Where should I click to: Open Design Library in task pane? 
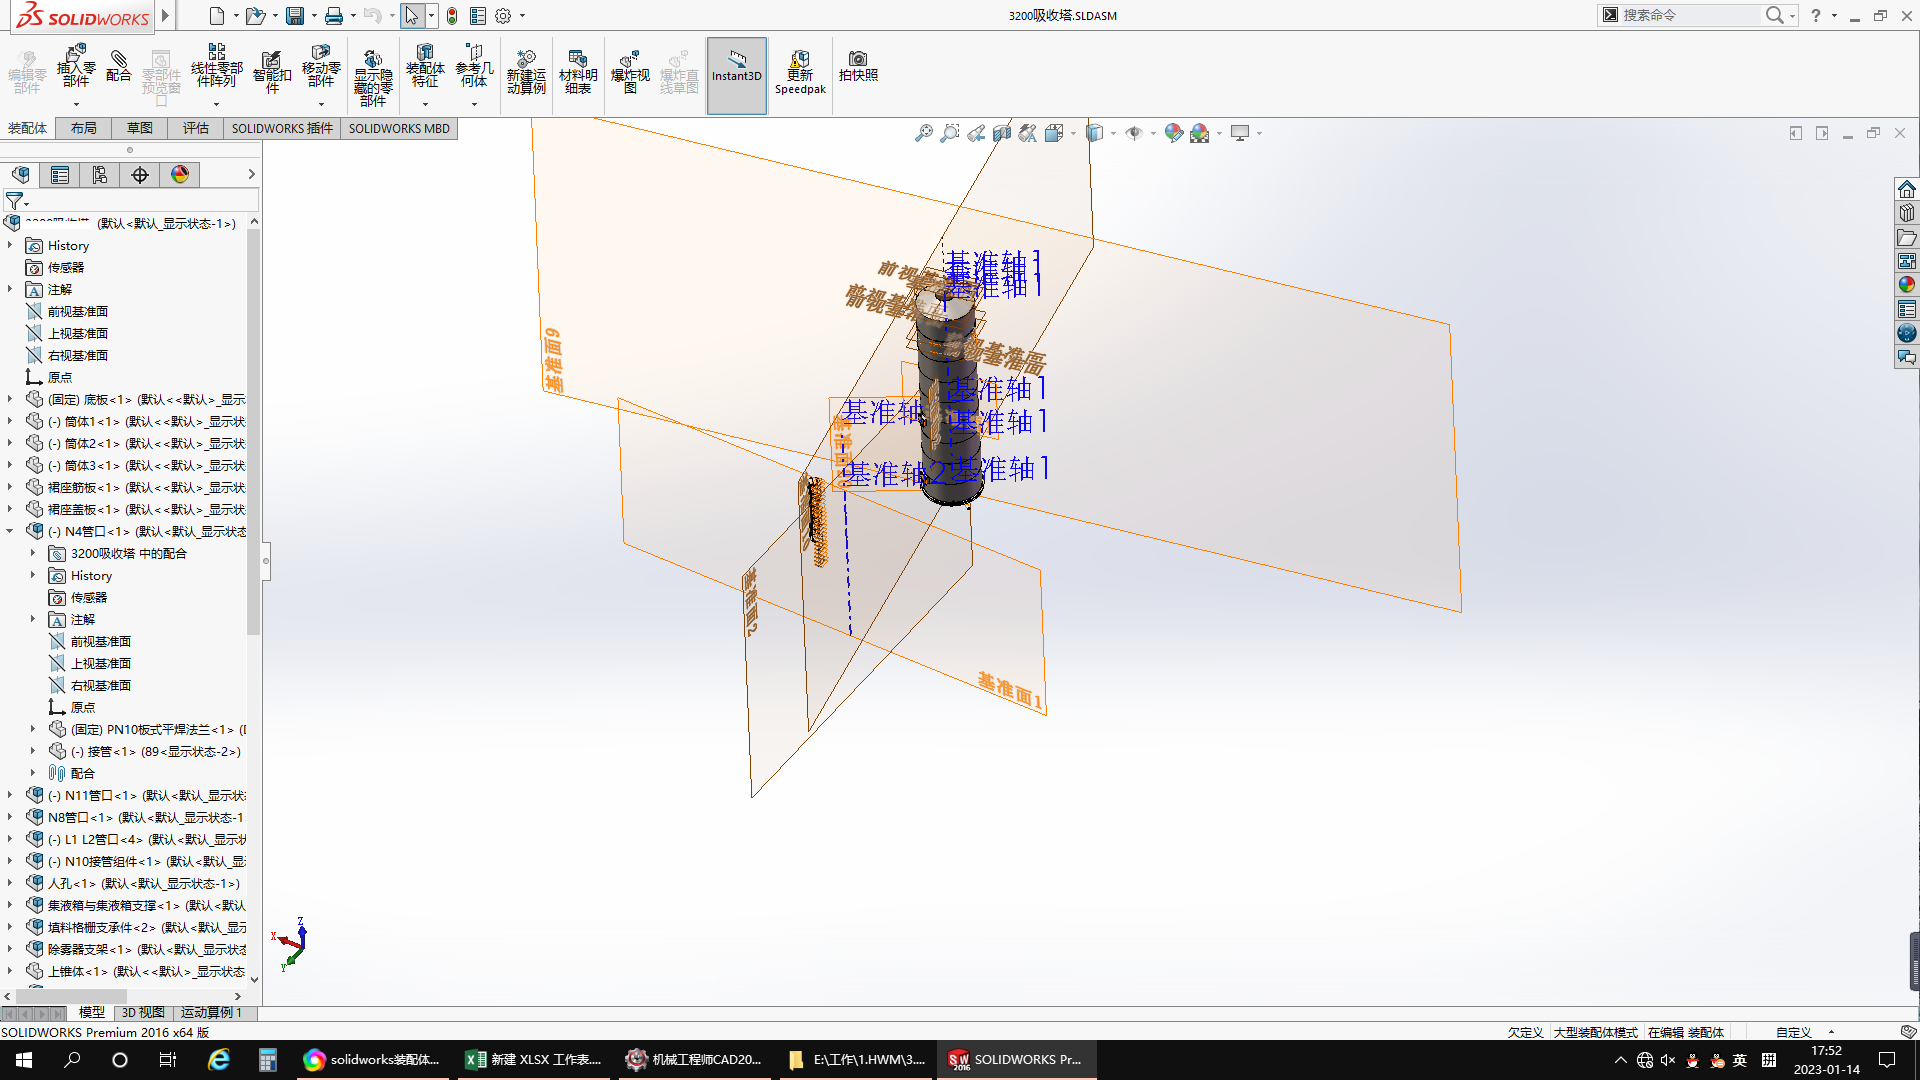(x=1907, y=213)
